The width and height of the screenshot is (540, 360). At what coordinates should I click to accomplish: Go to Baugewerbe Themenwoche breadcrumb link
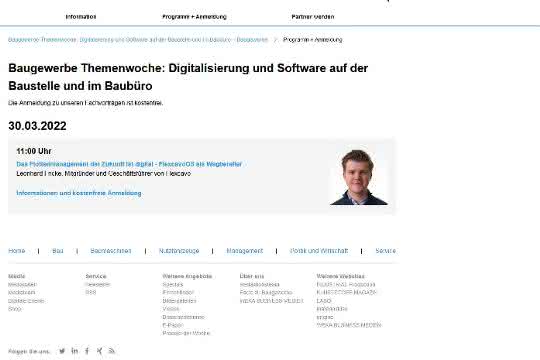[138, 40]
